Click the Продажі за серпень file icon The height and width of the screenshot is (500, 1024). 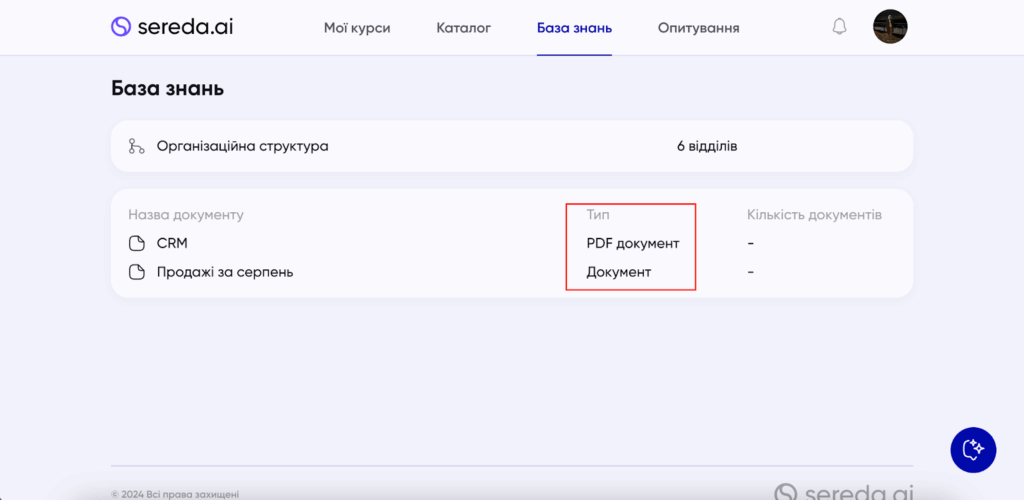137,271
